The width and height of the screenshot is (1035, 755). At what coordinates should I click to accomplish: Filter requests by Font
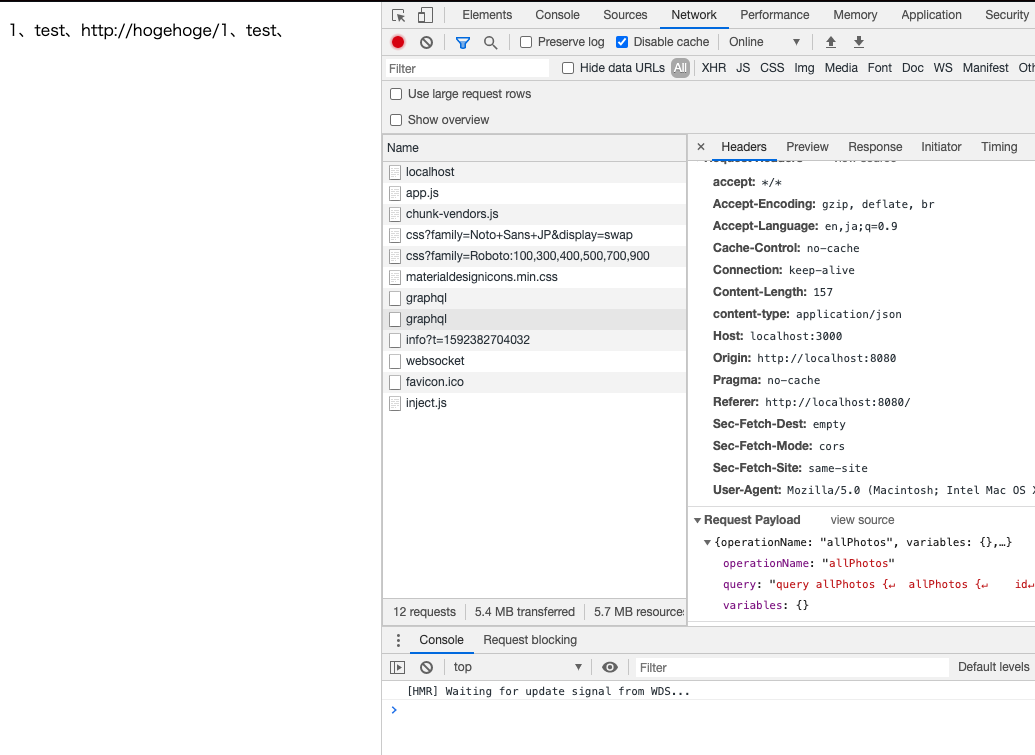click(879, 68)
